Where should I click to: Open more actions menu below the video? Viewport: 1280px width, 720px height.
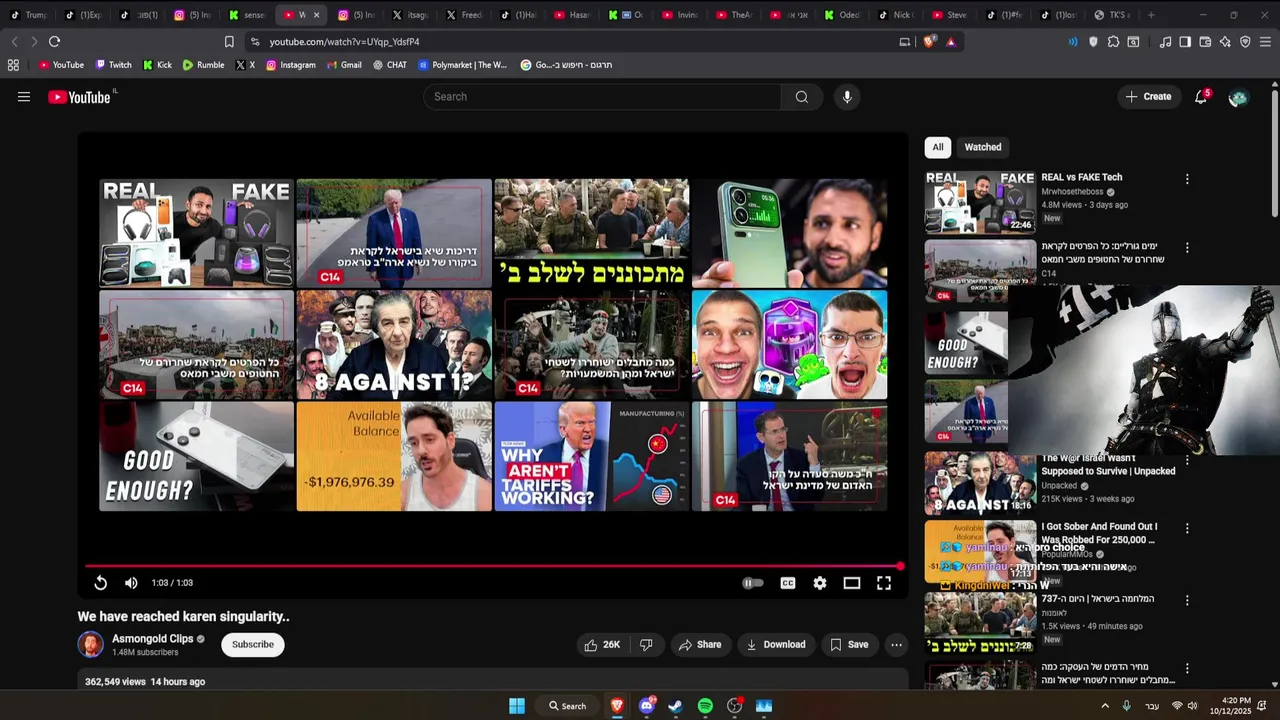[x=896, y=645]
